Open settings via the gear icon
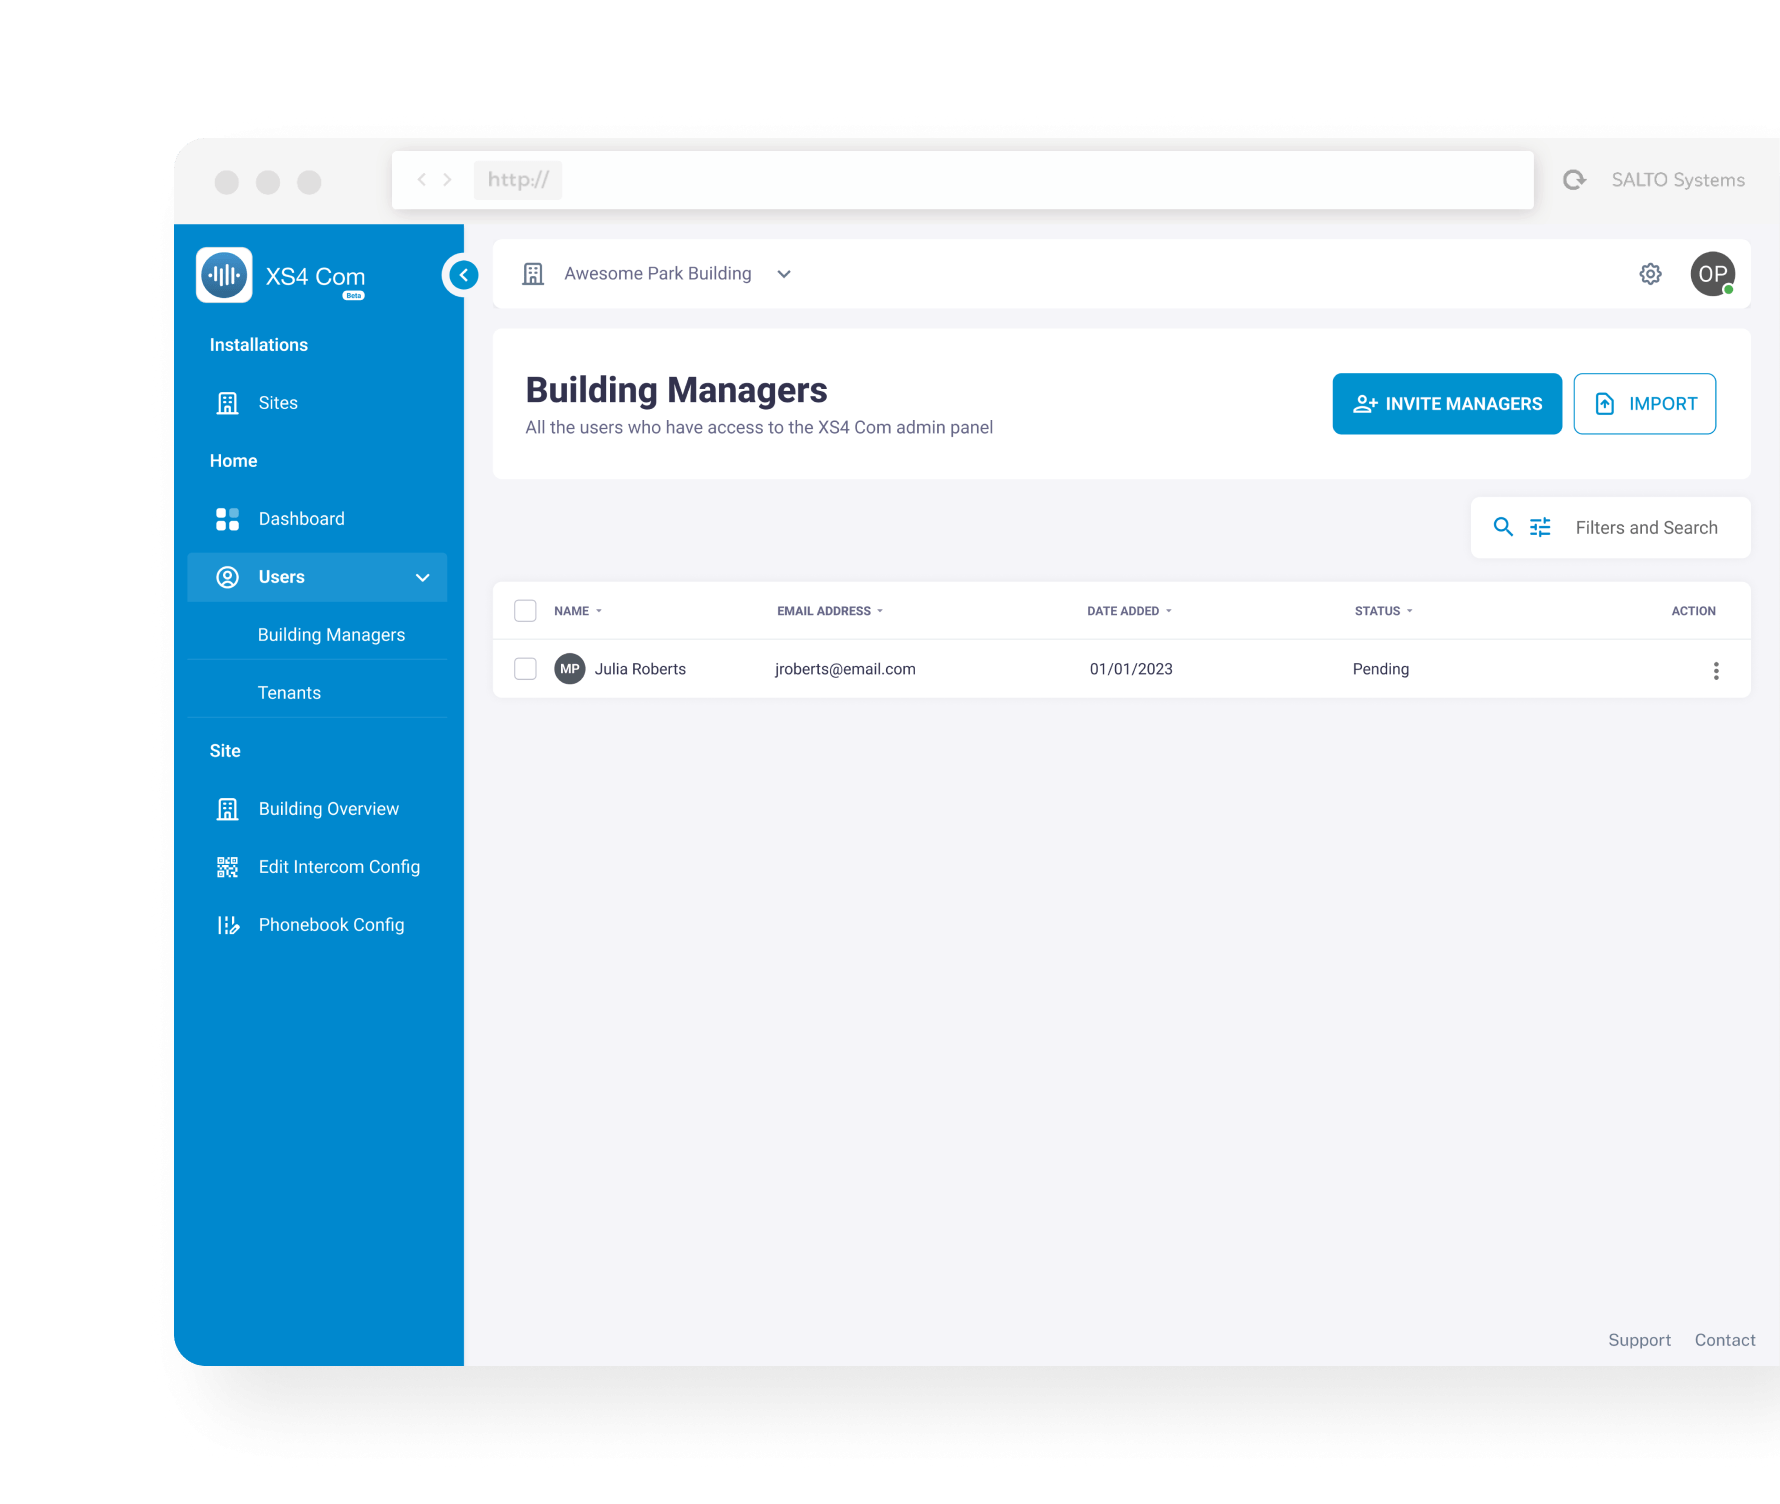This screenshot has height=1504, width=1780. (x=1650, y=274)
